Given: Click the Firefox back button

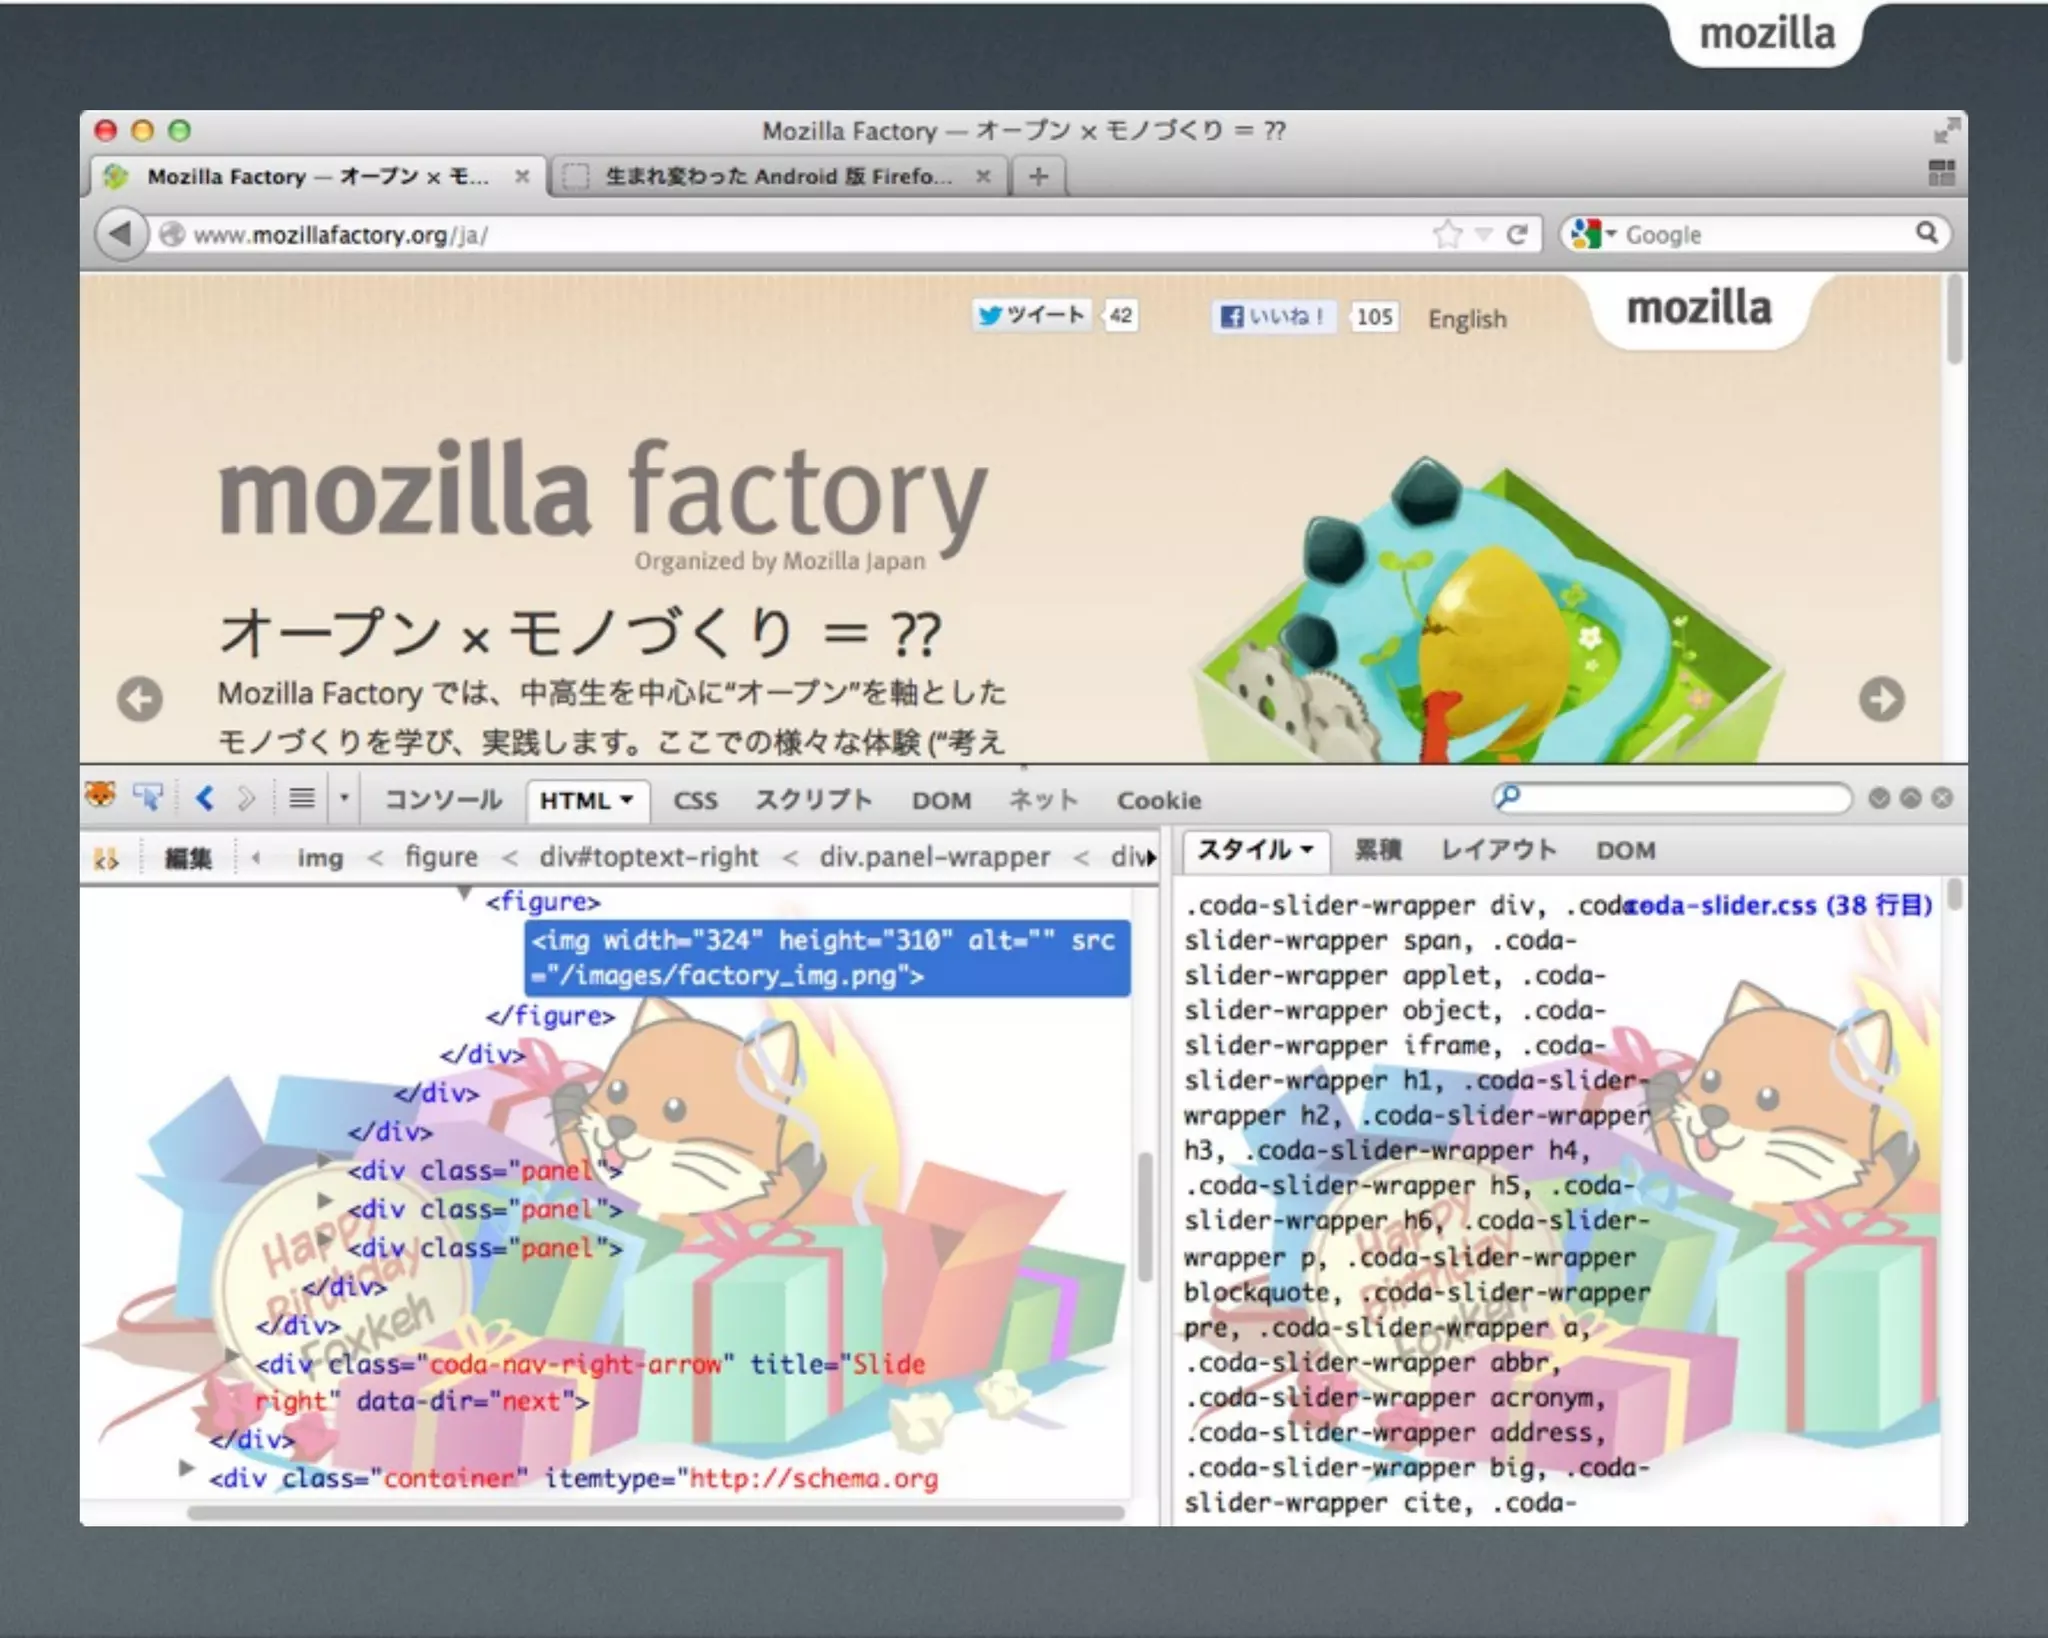Looking at the screenshot, I should pyautogui.click(x=121, y=234).
